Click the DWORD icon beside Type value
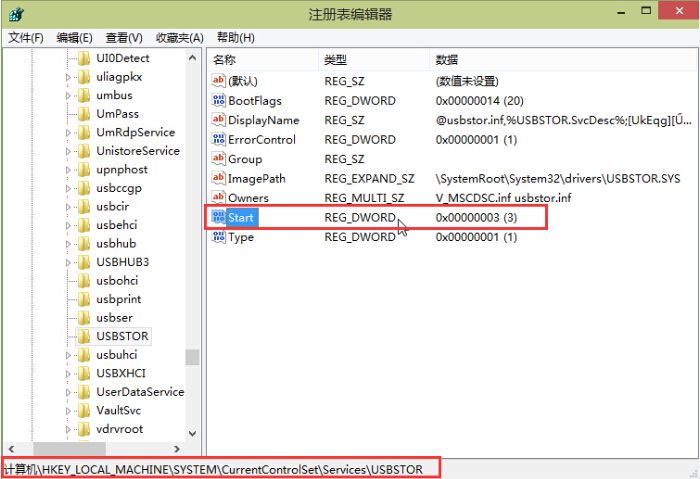The width and height of the screenshot is (700, 479). coord(219,237)
